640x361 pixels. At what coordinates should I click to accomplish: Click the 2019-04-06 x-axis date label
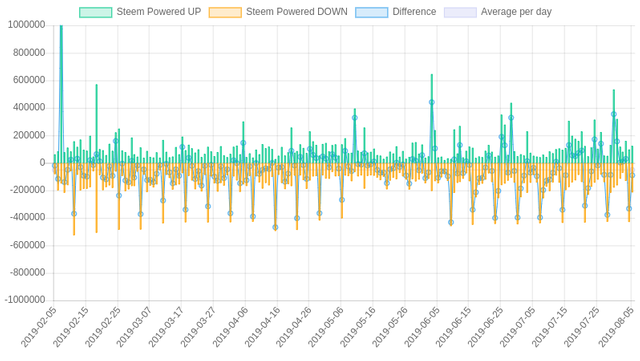click(x=230, y=328)
